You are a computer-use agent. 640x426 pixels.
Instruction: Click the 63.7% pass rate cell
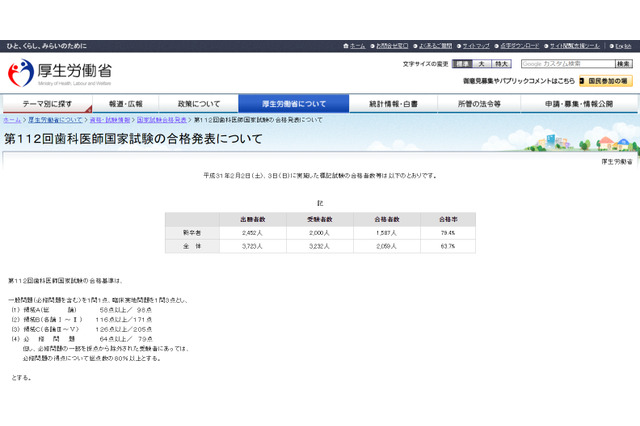448,246
